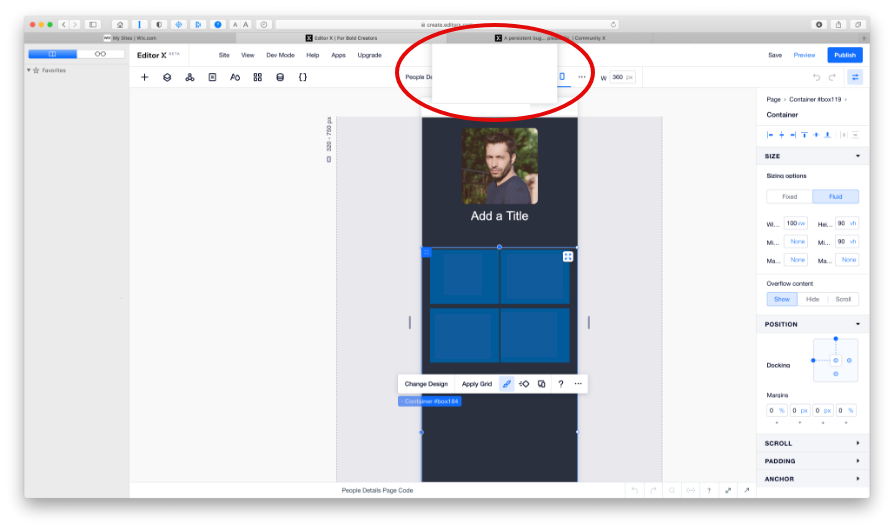Set overflow content to Show
This screenshot has width=894, height=530.
[782, 299]
